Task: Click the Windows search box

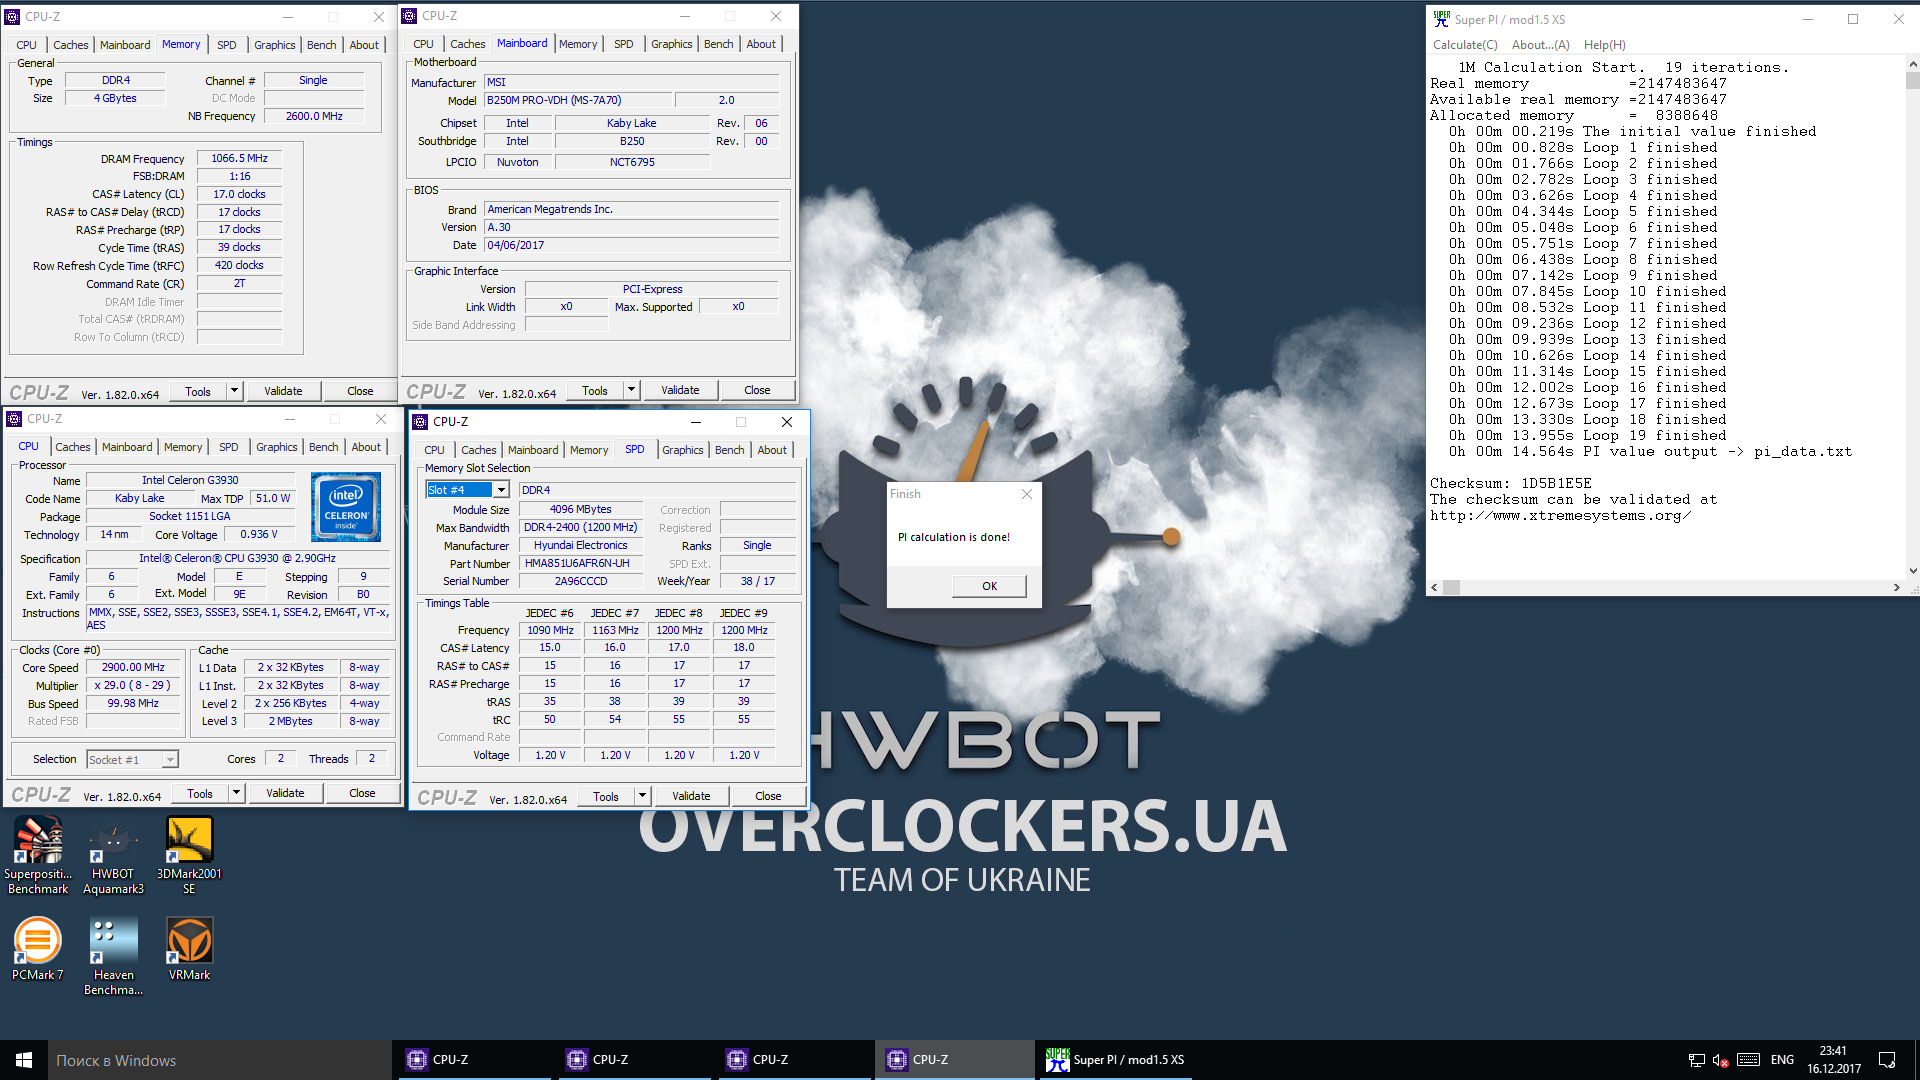Action: (220, 1060)
